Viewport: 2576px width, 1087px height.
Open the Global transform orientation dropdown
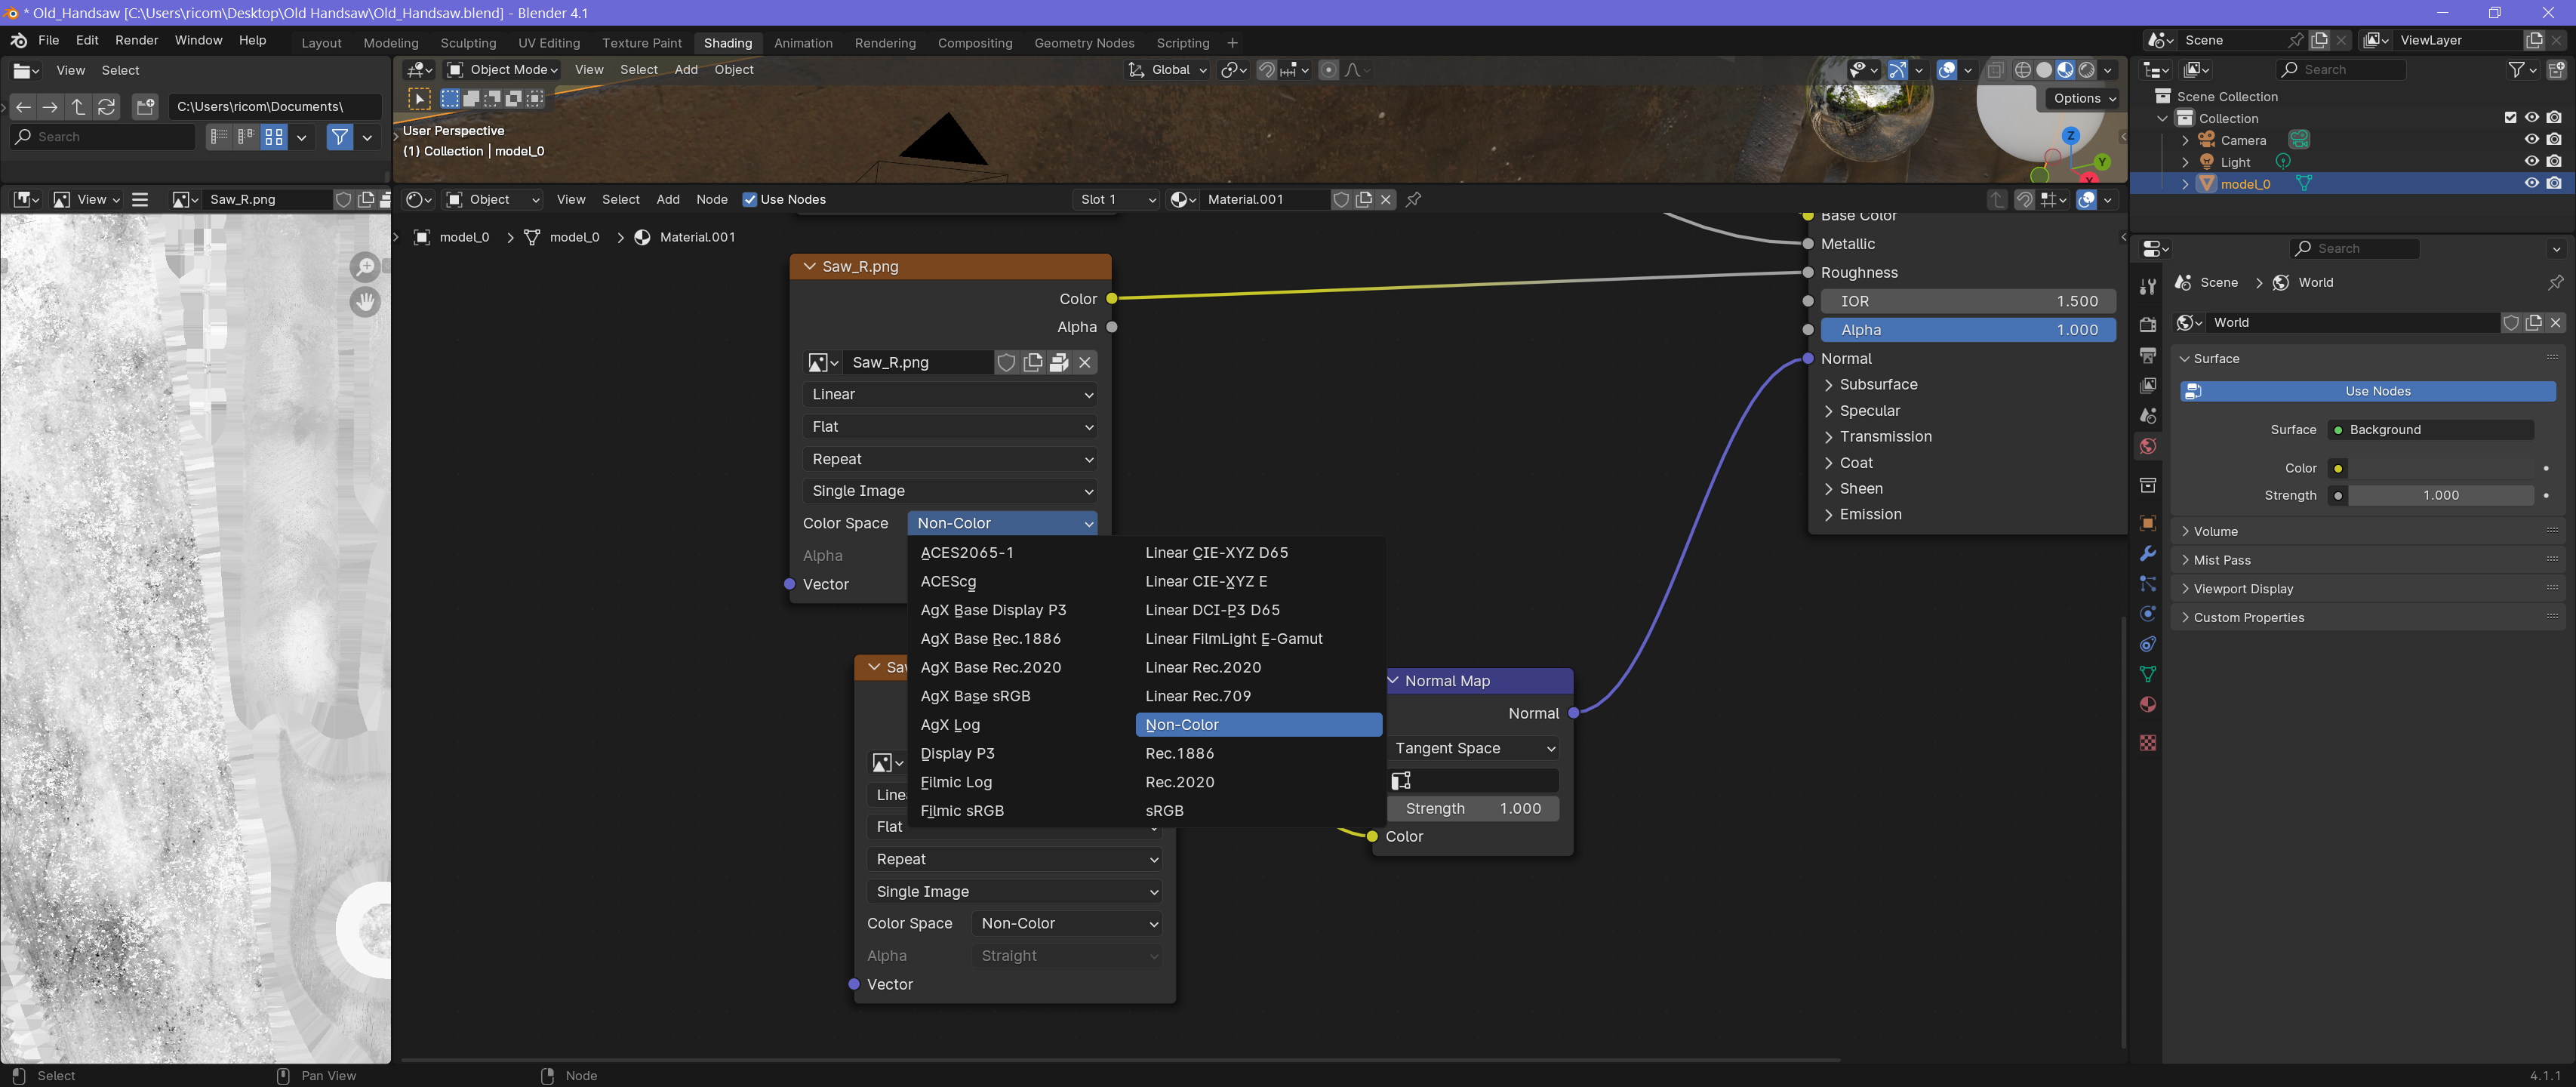pos(1168,70)
